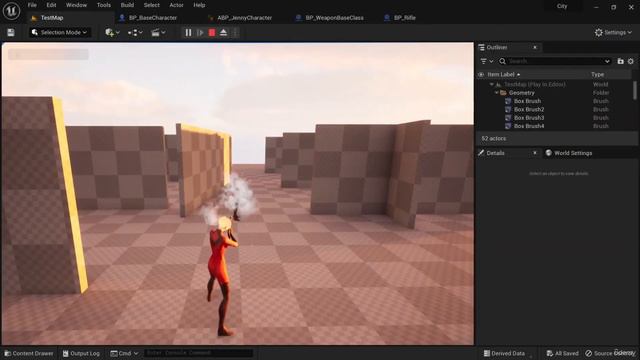Open the Source Control menu
640x360 pixels.
pyautogui.click(x=610, y=353)
